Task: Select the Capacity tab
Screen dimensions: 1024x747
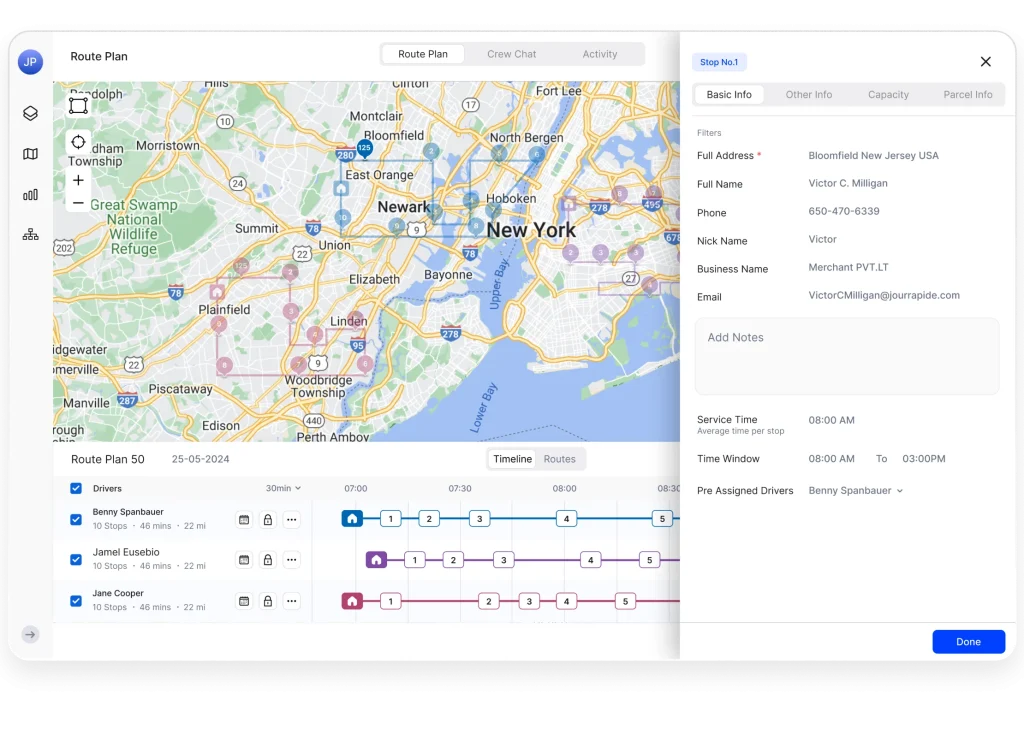Action: click(x=888, y=95)
